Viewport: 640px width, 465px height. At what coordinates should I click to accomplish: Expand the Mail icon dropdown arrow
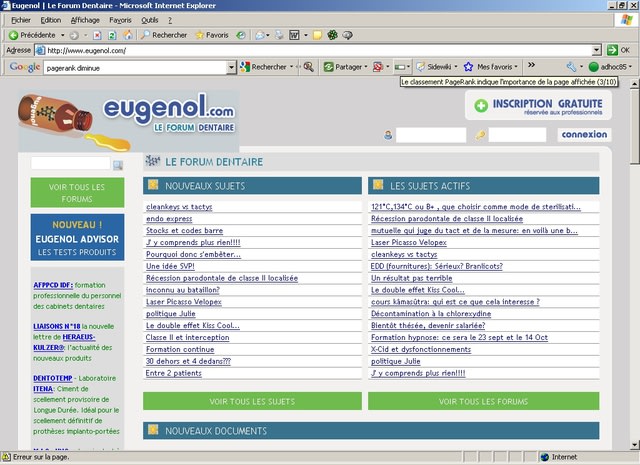click(x=268, y=36)
